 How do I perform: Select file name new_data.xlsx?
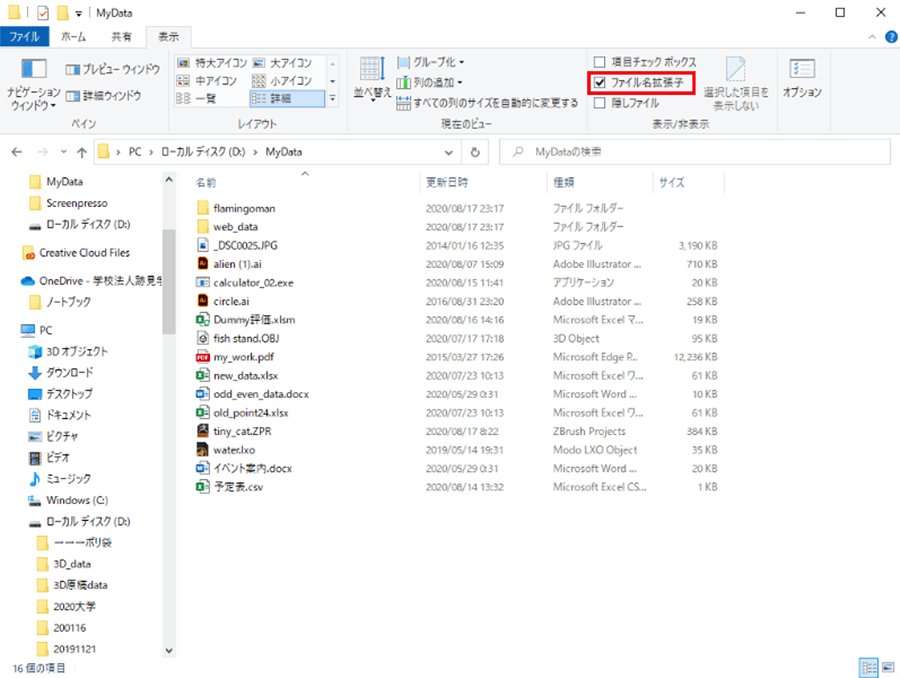(246, 376)
